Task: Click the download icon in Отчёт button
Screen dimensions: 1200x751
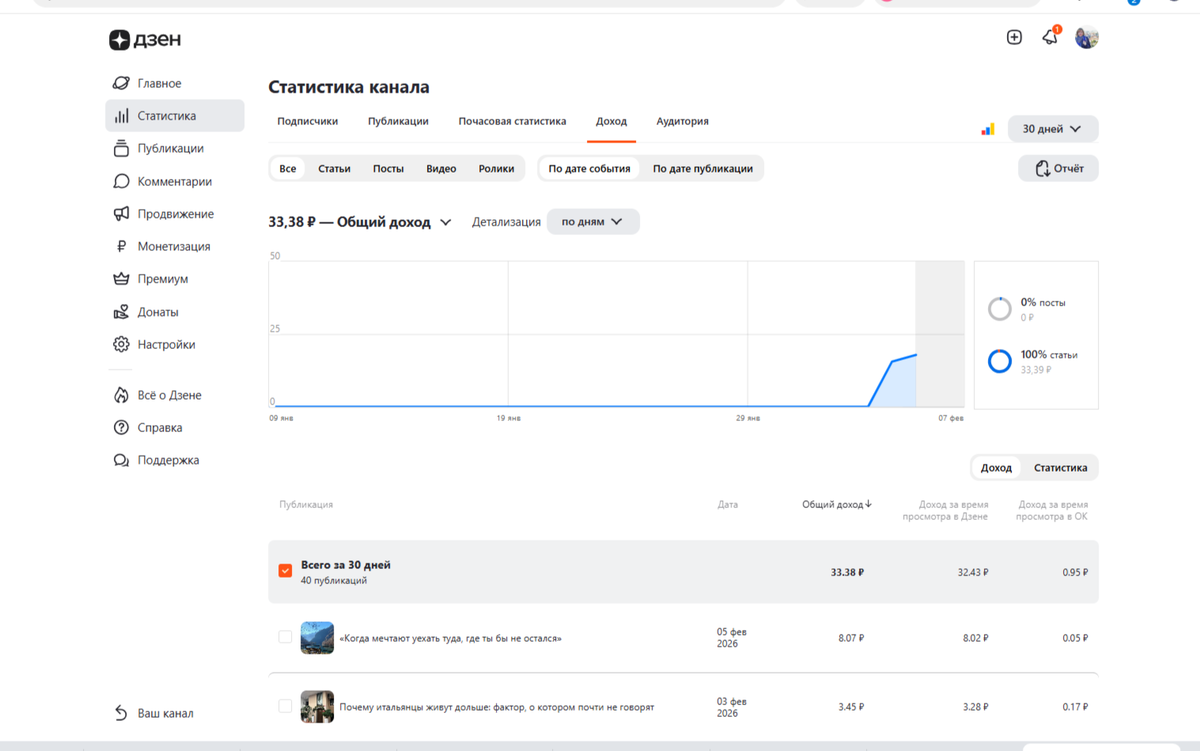Action: point(1042,168)
